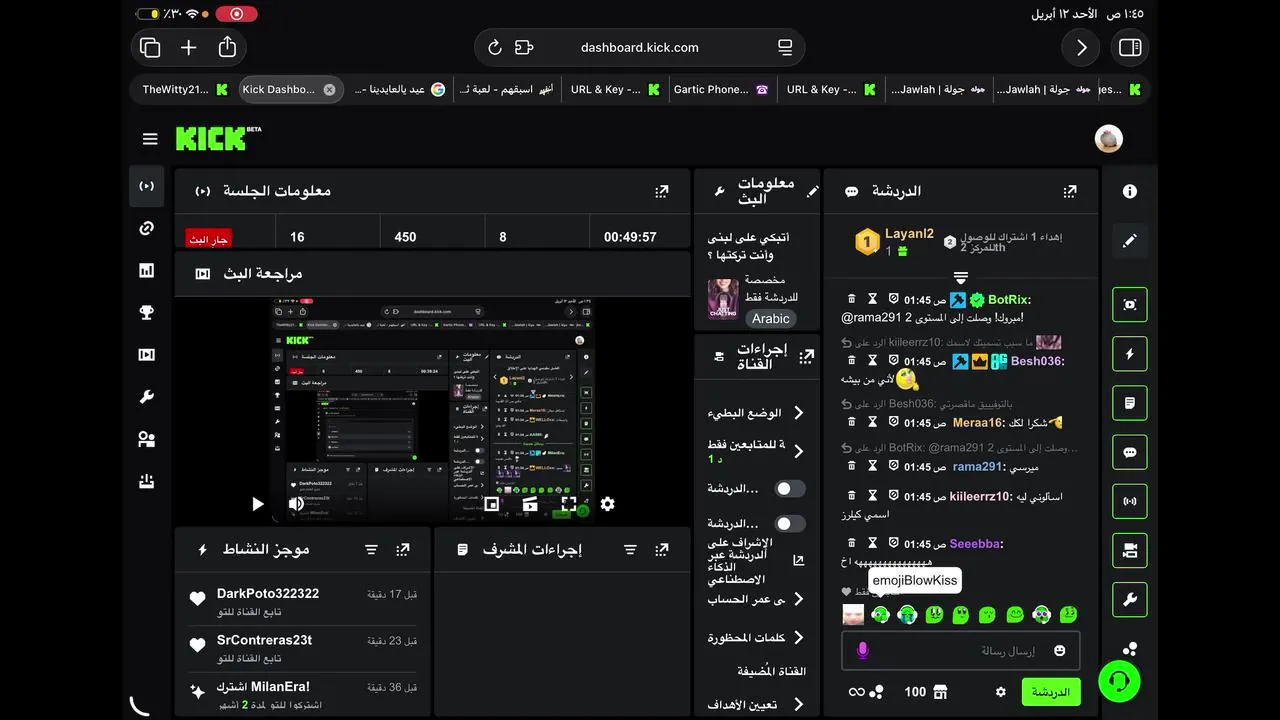Viewport: 1280px width, 720px height.
Task: Toggle the wrench widget in right sidebar
Action: [1130, 600]
